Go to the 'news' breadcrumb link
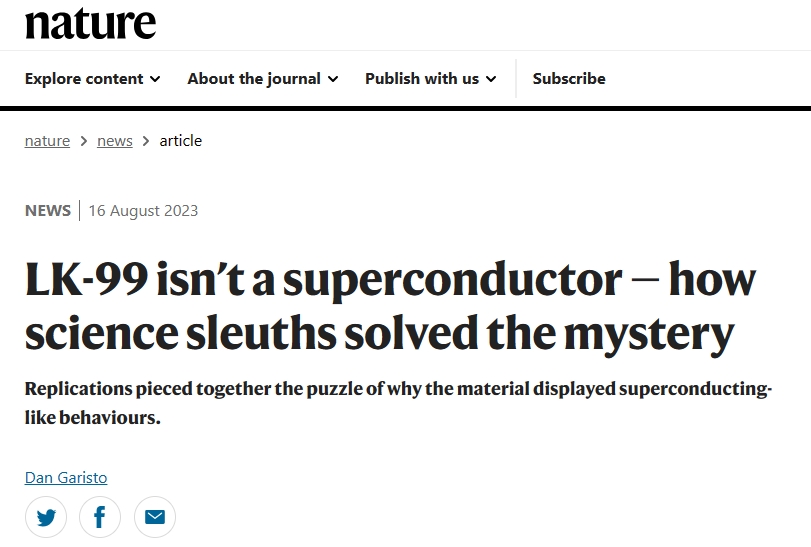This screenshot has height=547, width=811. point(115,141)
